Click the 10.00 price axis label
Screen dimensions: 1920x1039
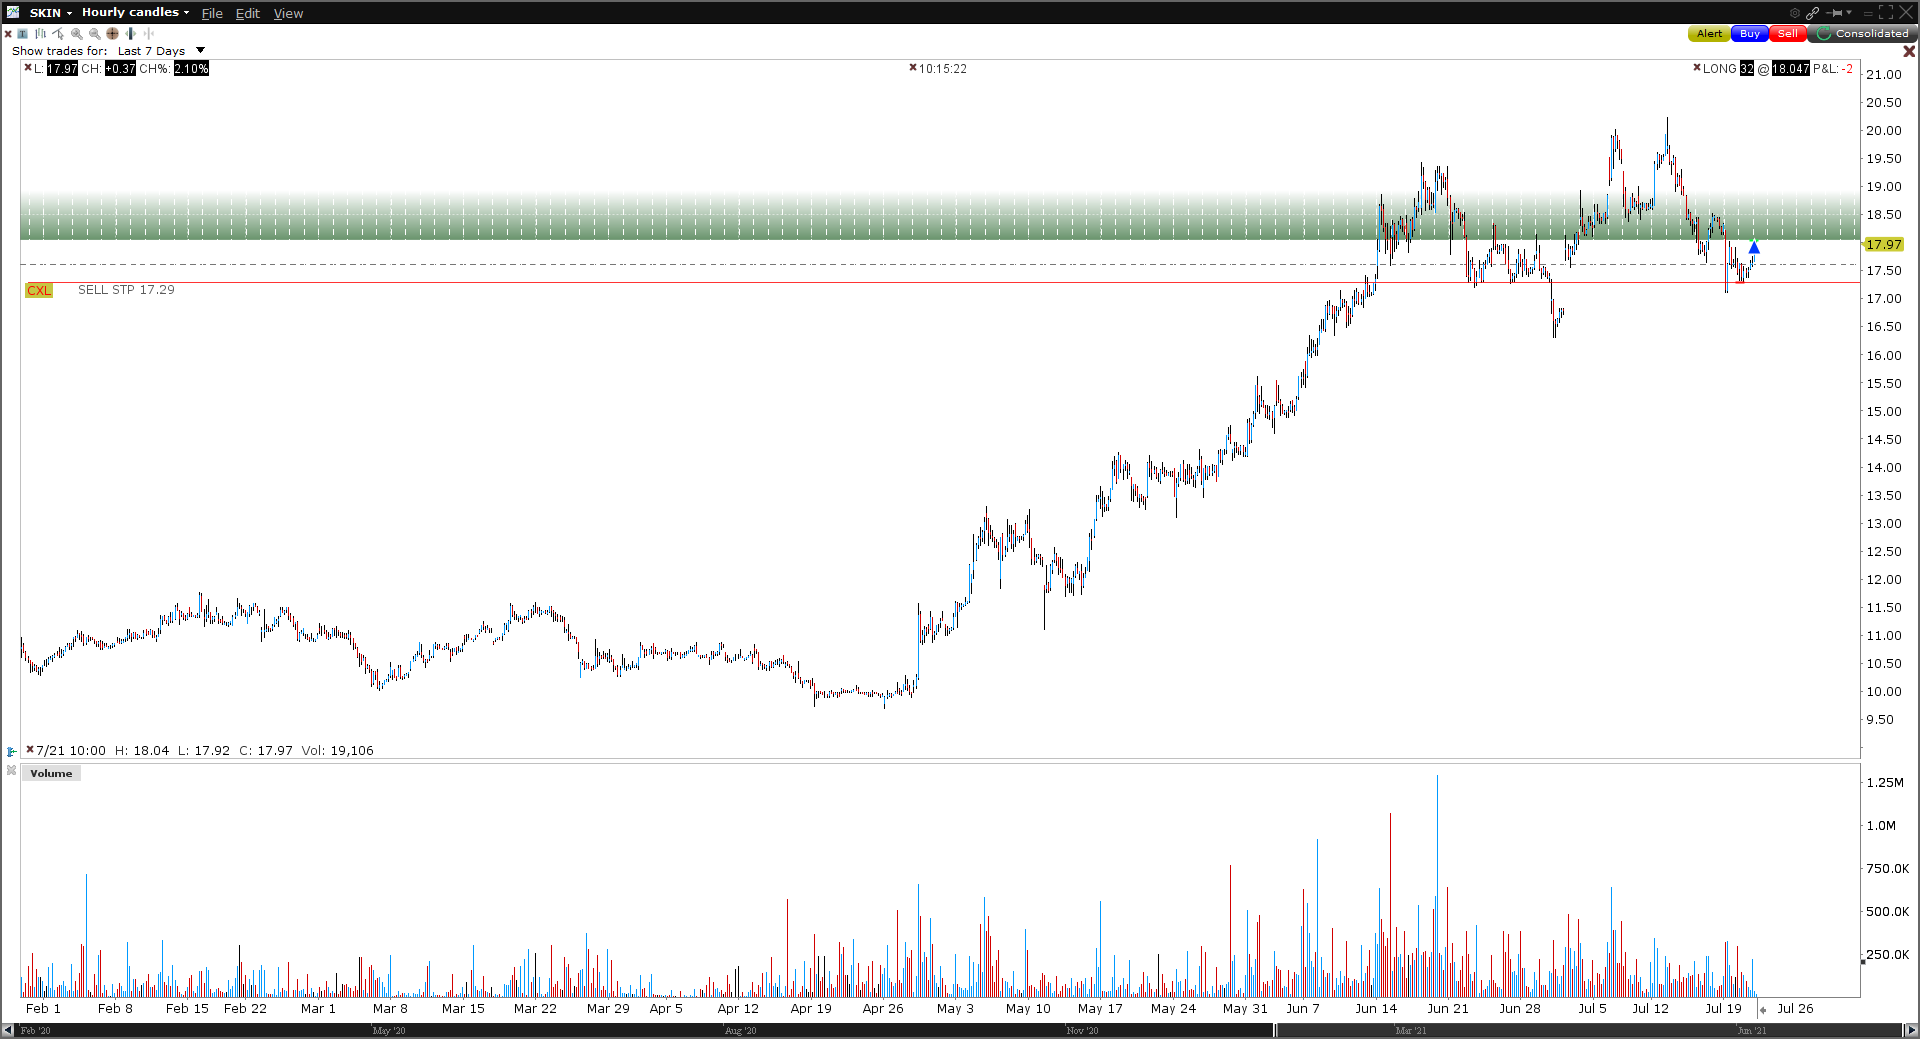[1884, 691]
